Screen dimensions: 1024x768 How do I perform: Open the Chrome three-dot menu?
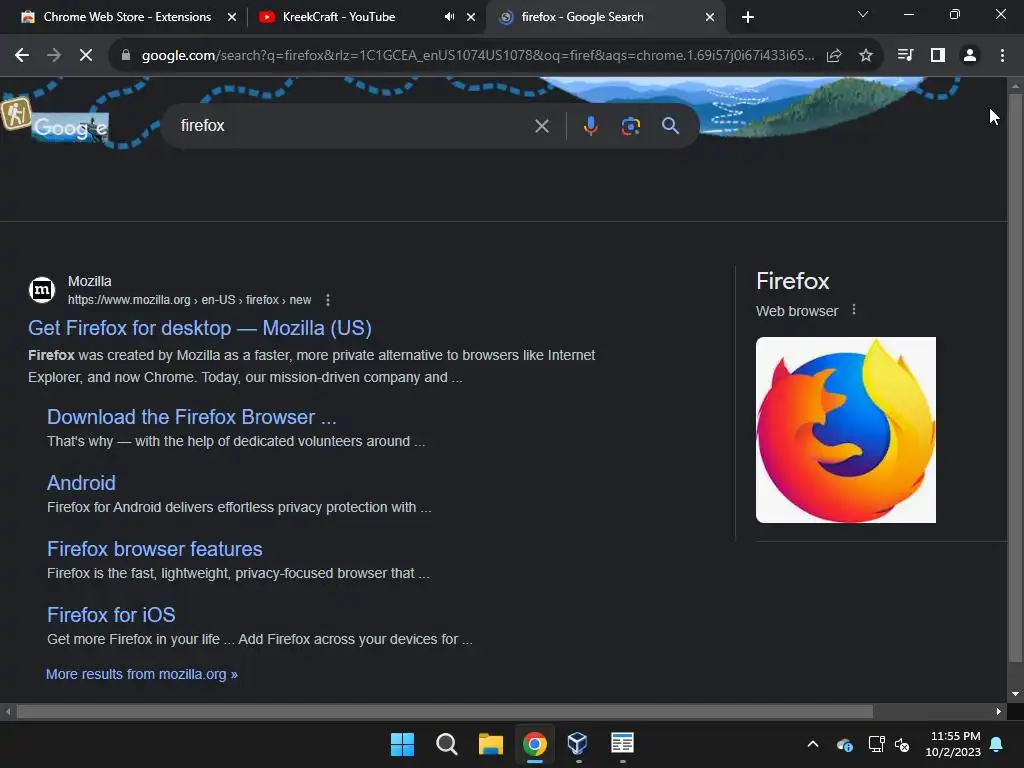pyautogui.click(x=1002, y=56)
